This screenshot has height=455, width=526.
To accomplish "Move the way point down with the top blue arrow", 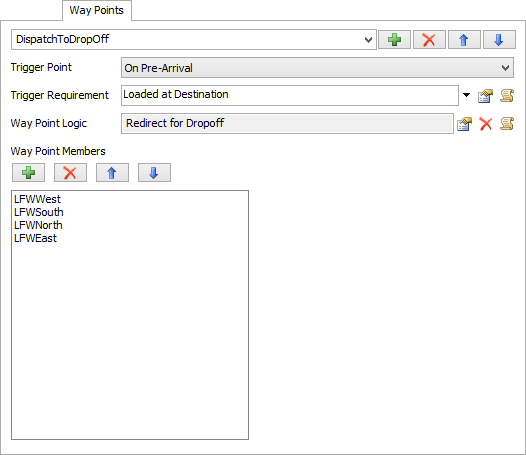I will click(x=499, y=40).
